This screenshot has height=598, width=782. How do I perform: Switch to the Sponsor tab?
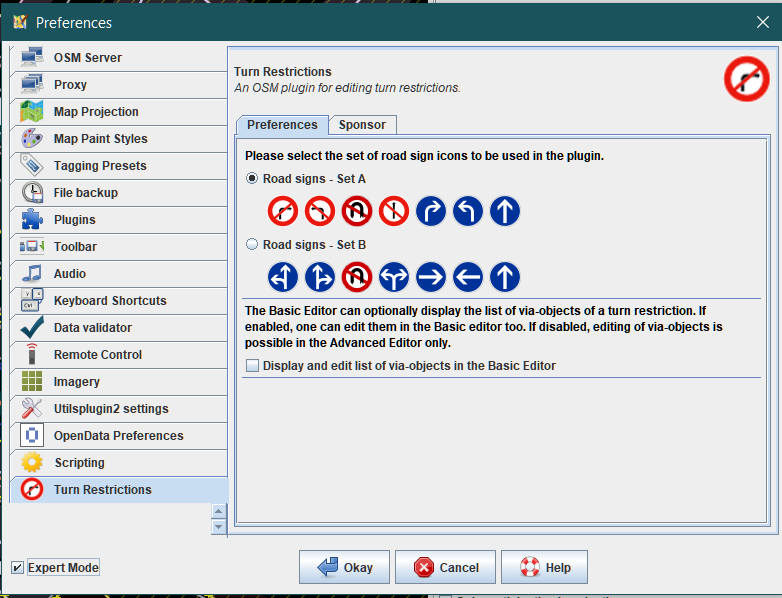coord(362,125)
